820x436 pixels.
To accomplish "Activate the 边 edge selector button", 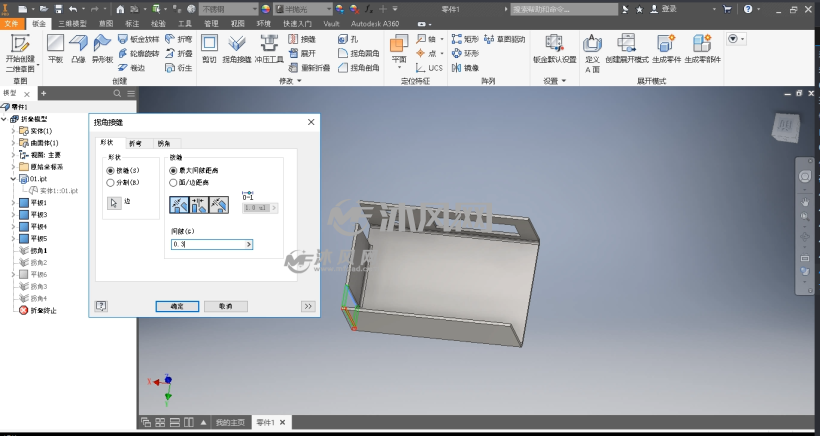I will (114, 203).
